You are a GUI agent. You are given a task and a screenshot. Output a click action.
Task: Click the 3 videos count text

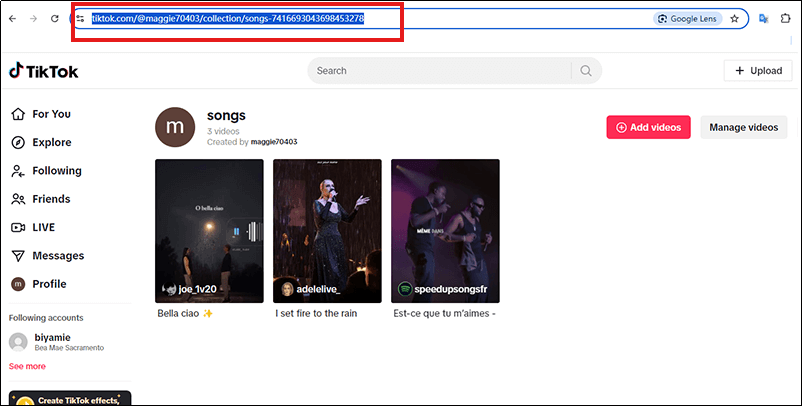coord(223,132)
